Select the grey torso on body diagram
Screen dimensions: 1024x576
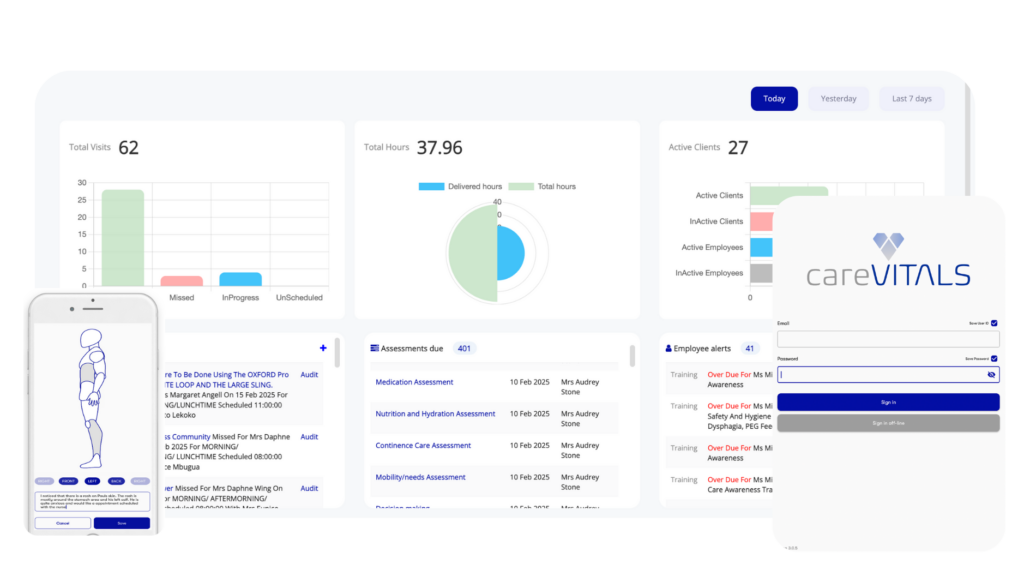pos(87,371)
